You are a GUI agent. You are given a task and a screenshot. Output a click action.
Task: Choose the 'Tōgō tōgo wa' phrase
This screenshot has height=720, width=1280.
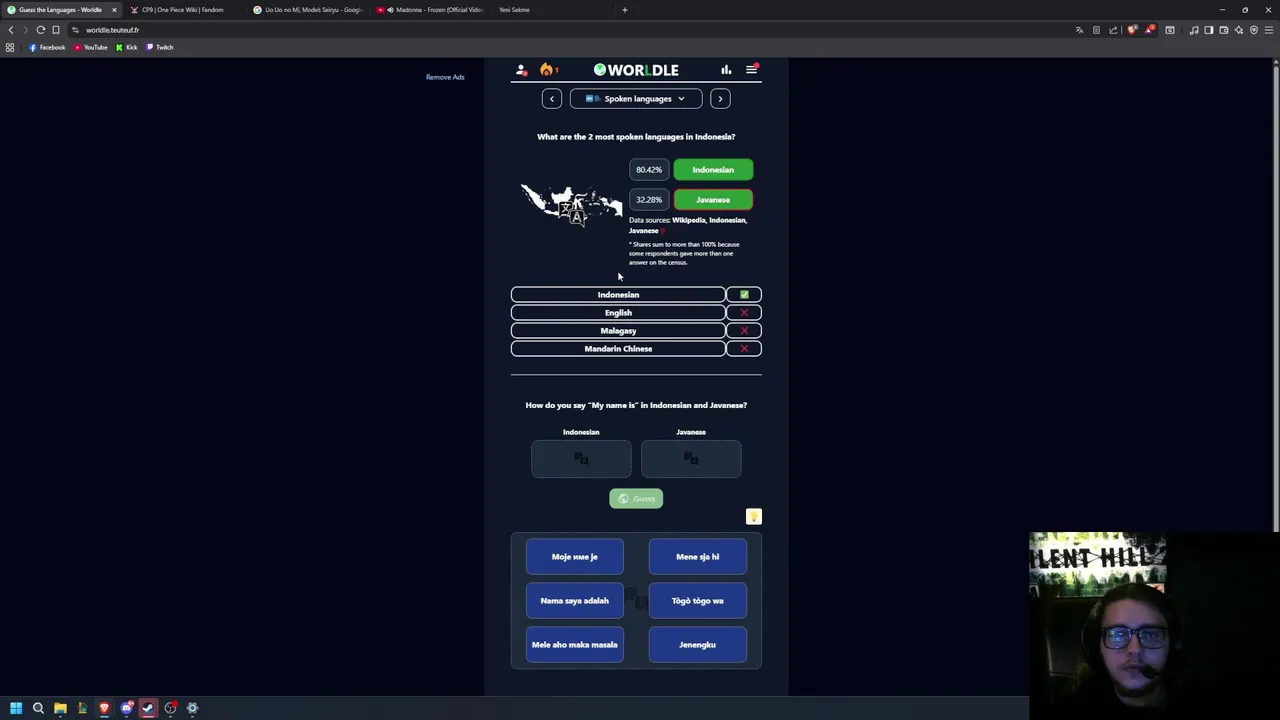[x=698, y=601]
